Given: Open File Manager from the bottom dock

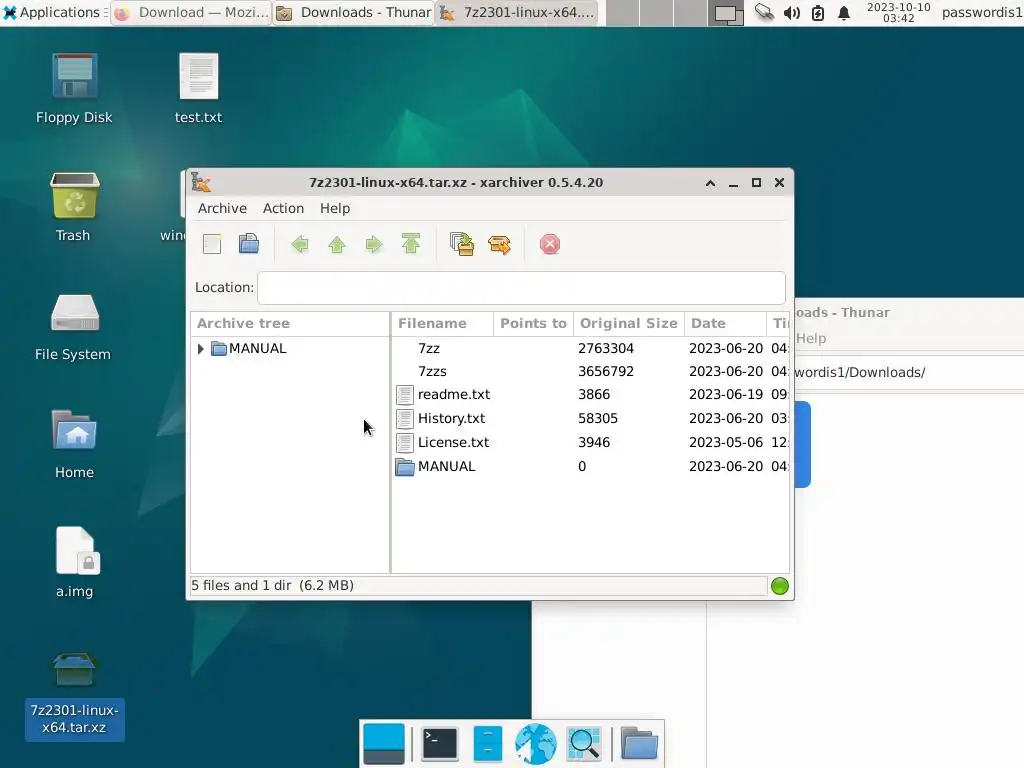Looking at the screenshot, I should point(487,744).
